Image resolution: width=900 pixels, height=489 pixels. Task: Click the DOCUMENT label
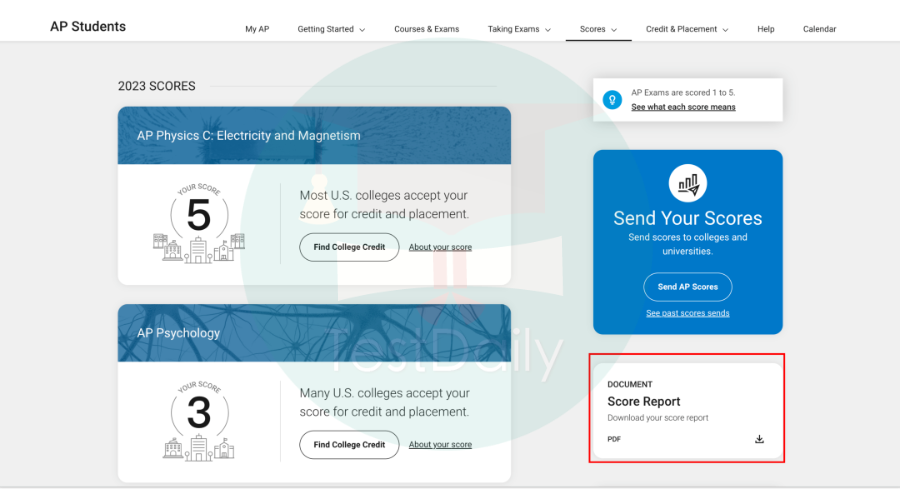[x=630, y=384]
